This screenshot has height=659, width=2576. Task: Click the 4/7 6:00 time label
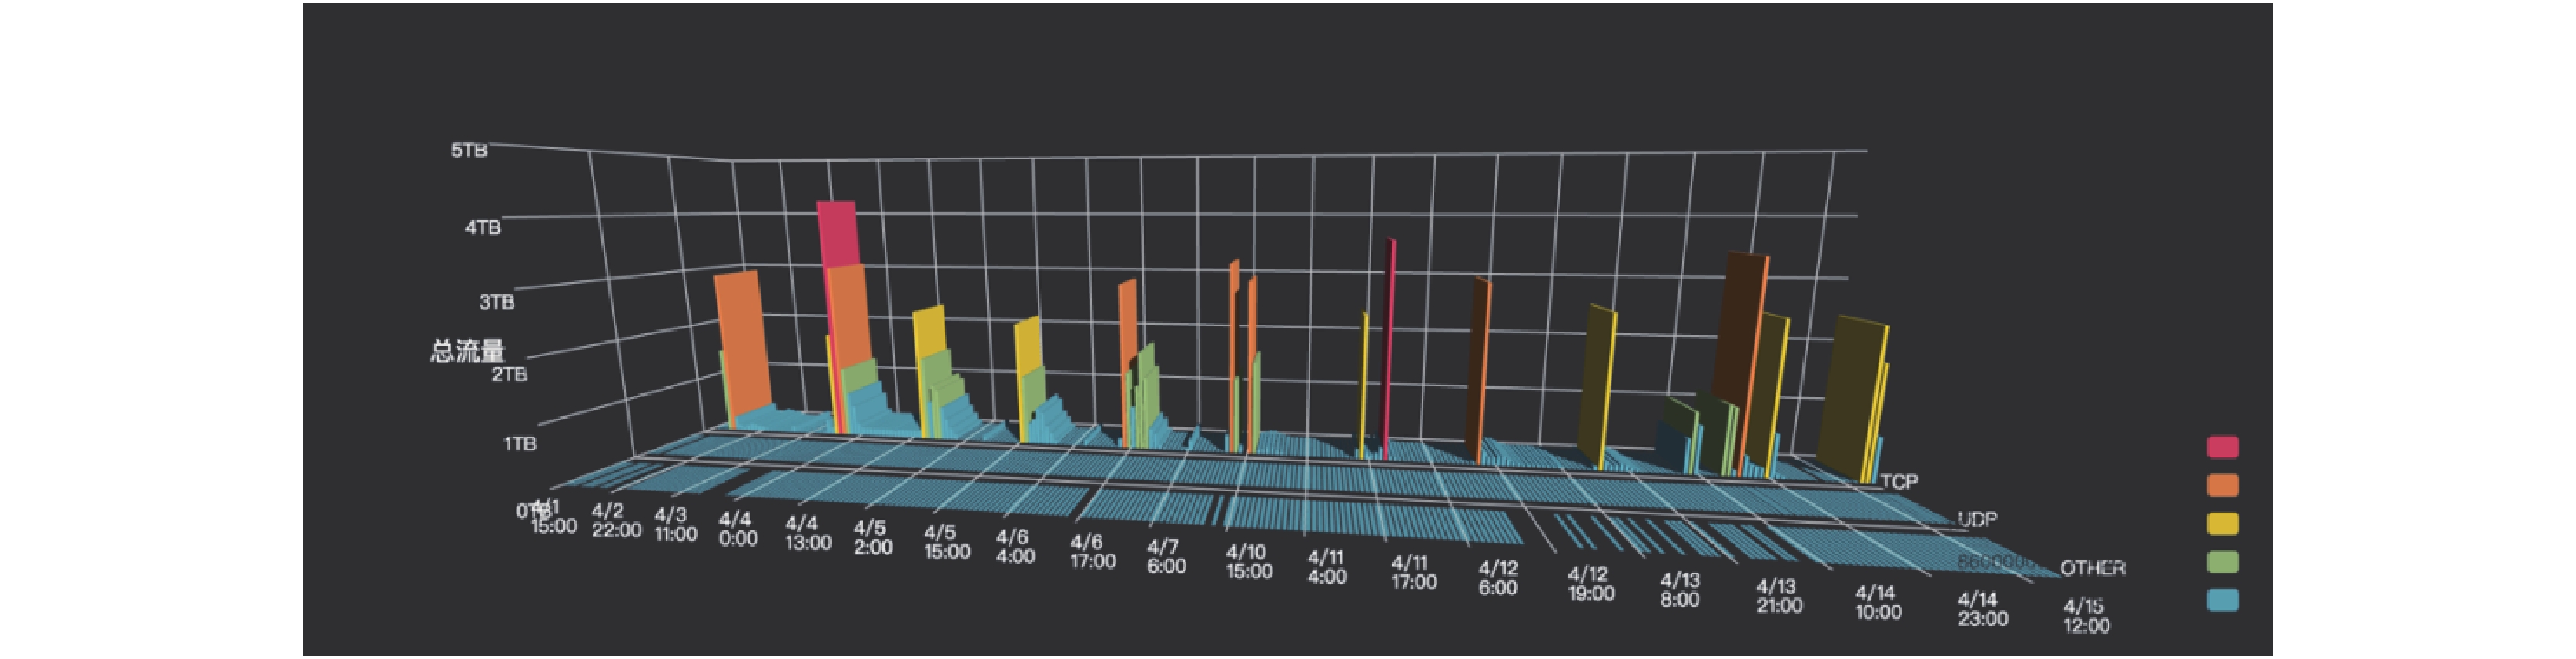tap(1166, 556)
